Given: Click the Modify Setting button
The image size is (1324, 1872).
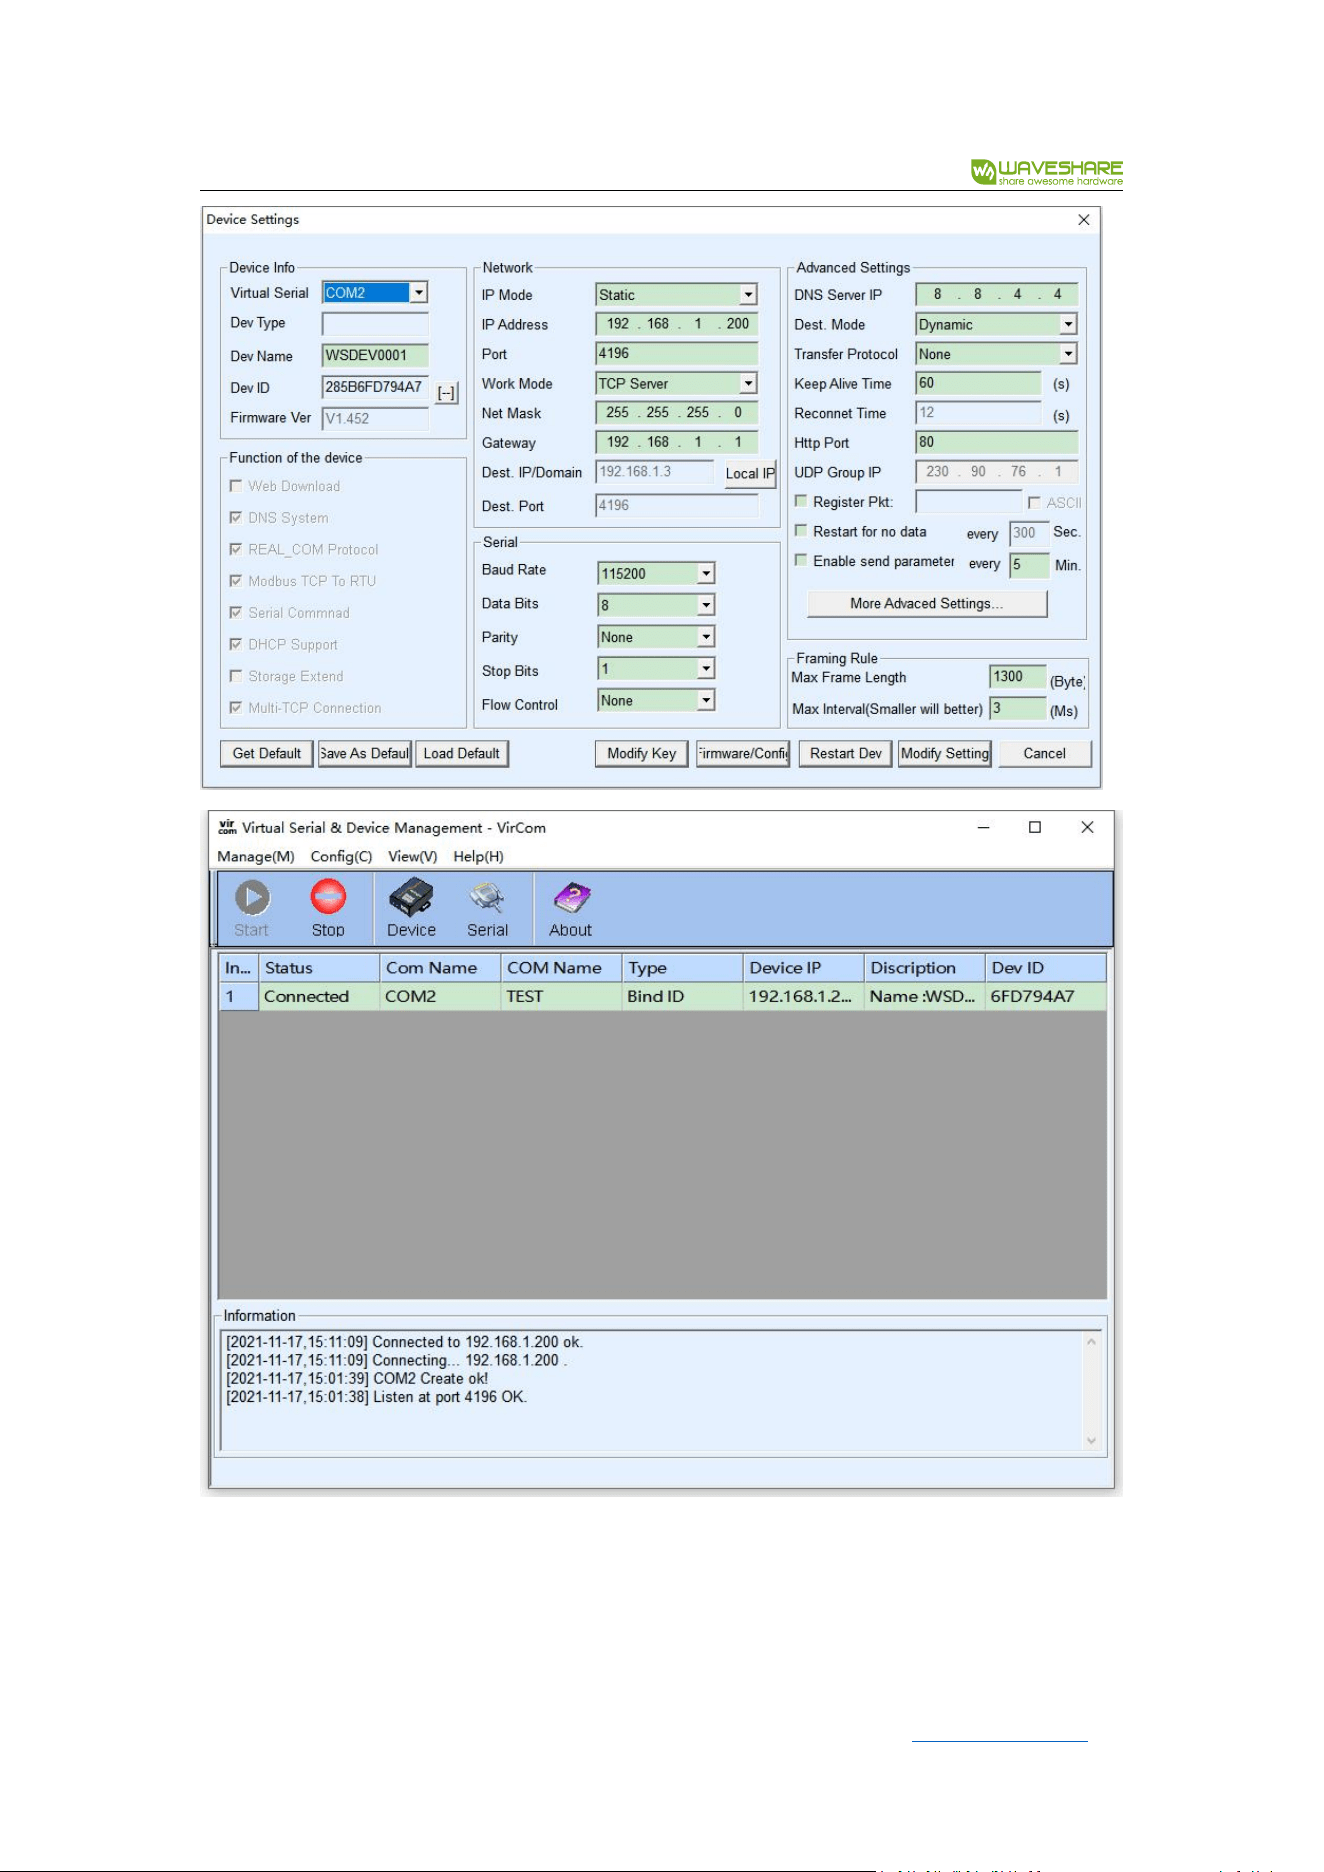Looking at the screenshot, I should [x=945, y=753].
